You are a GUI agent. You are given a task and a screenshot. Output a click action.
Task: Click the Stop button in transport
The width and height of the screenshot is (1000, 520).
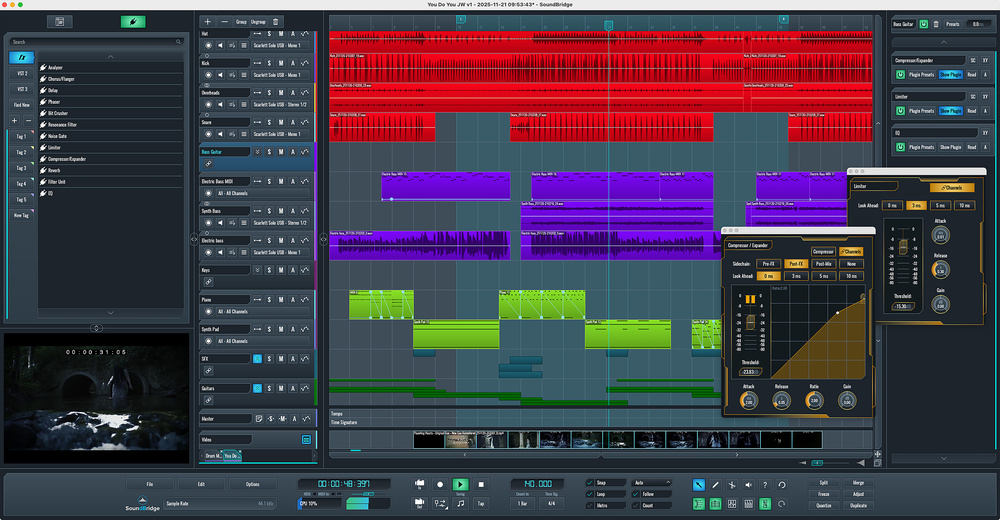point(481,484)
